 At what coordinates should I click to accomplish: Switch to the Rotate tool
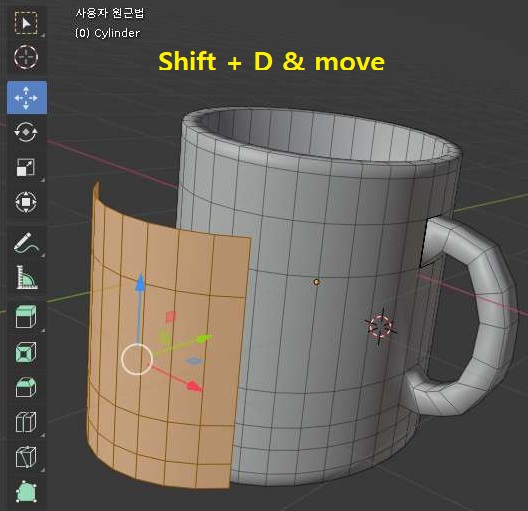[26, 132]
